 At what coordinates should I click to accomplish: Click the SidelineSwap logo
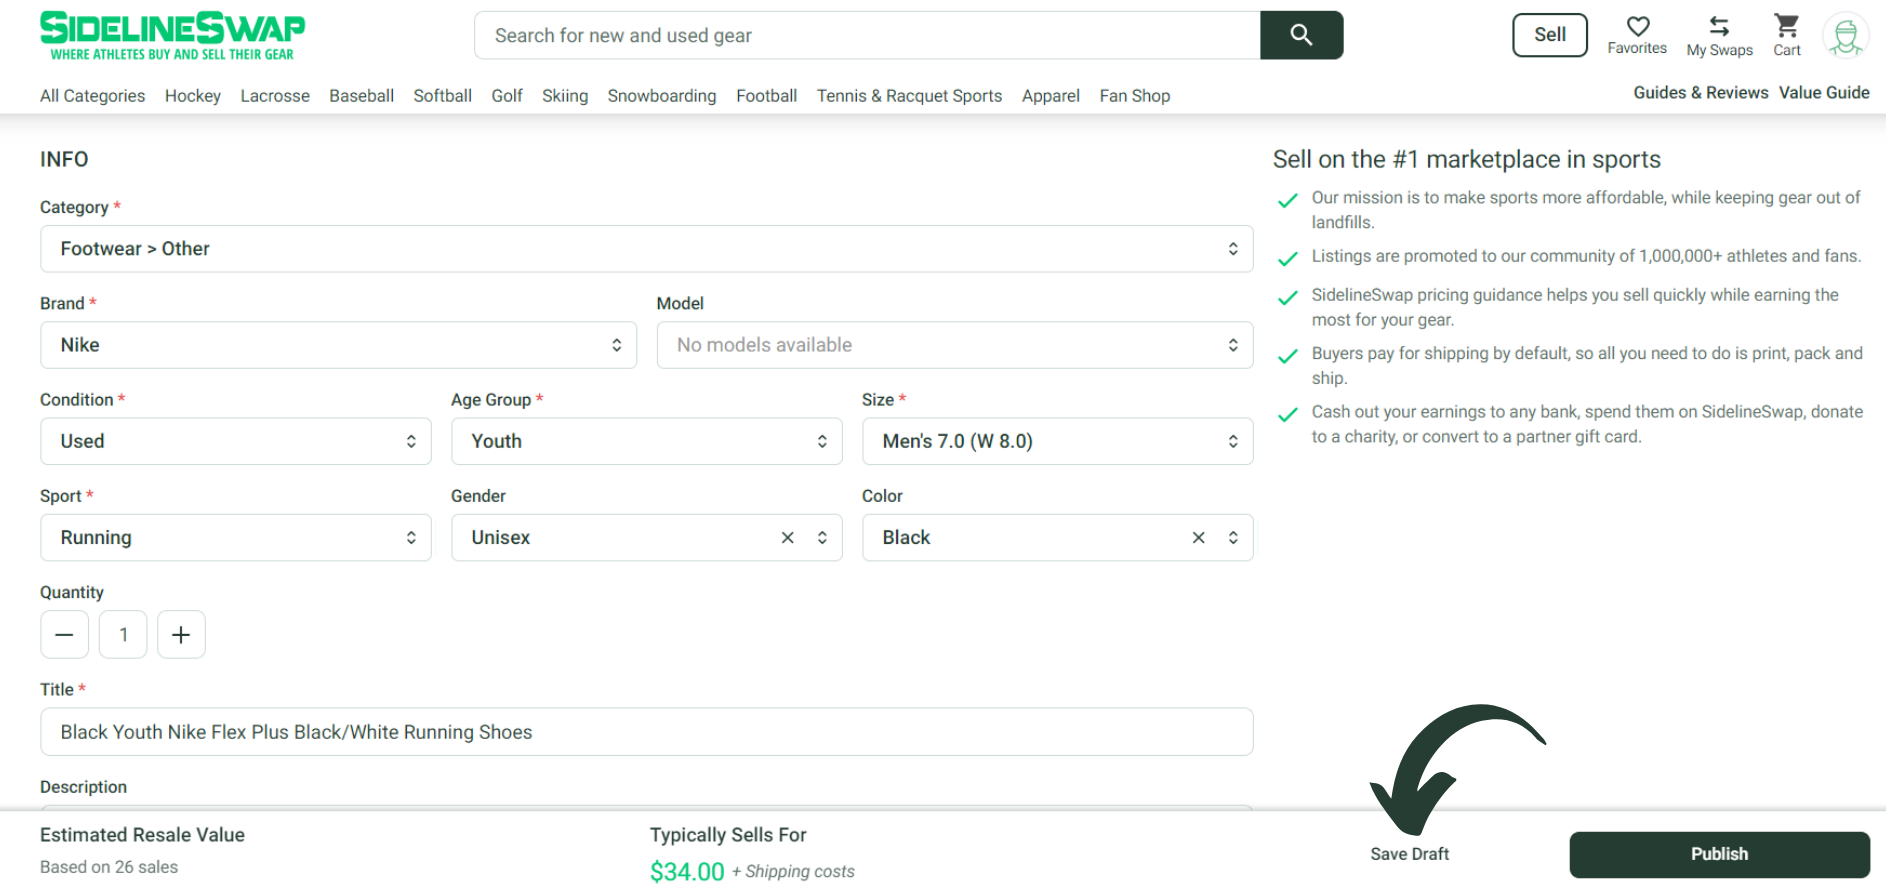click(x=172, y=36)
